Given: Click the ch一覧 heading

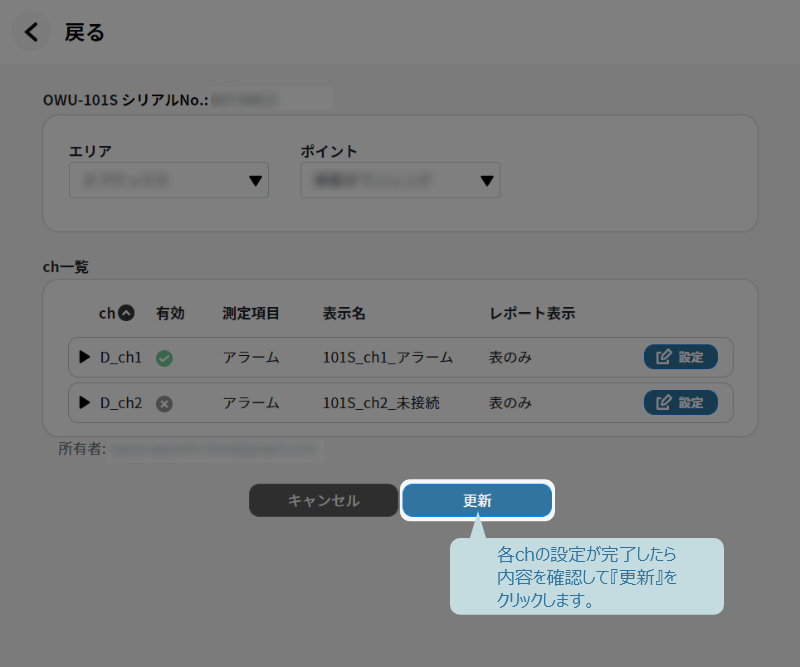Looking at the screenshot, I should [x=66, y=266].
